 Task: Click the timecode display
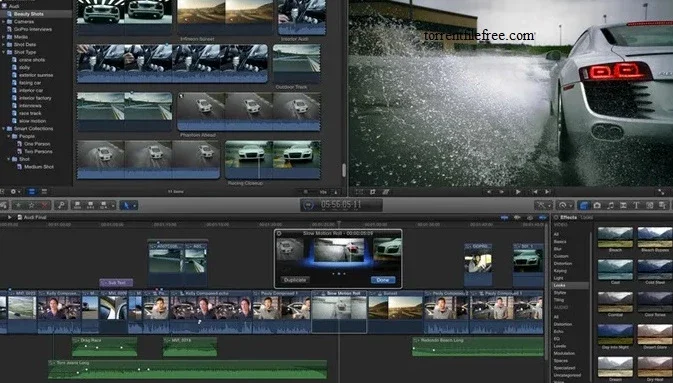(x=341, y=205)
